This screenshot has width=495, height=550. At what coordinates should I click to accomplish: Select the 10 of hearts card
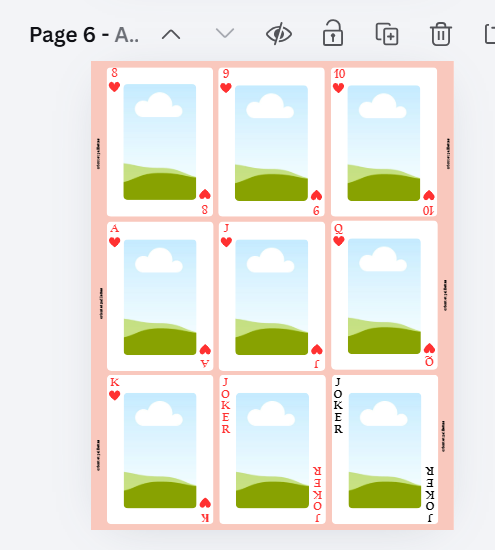point(384,142)
